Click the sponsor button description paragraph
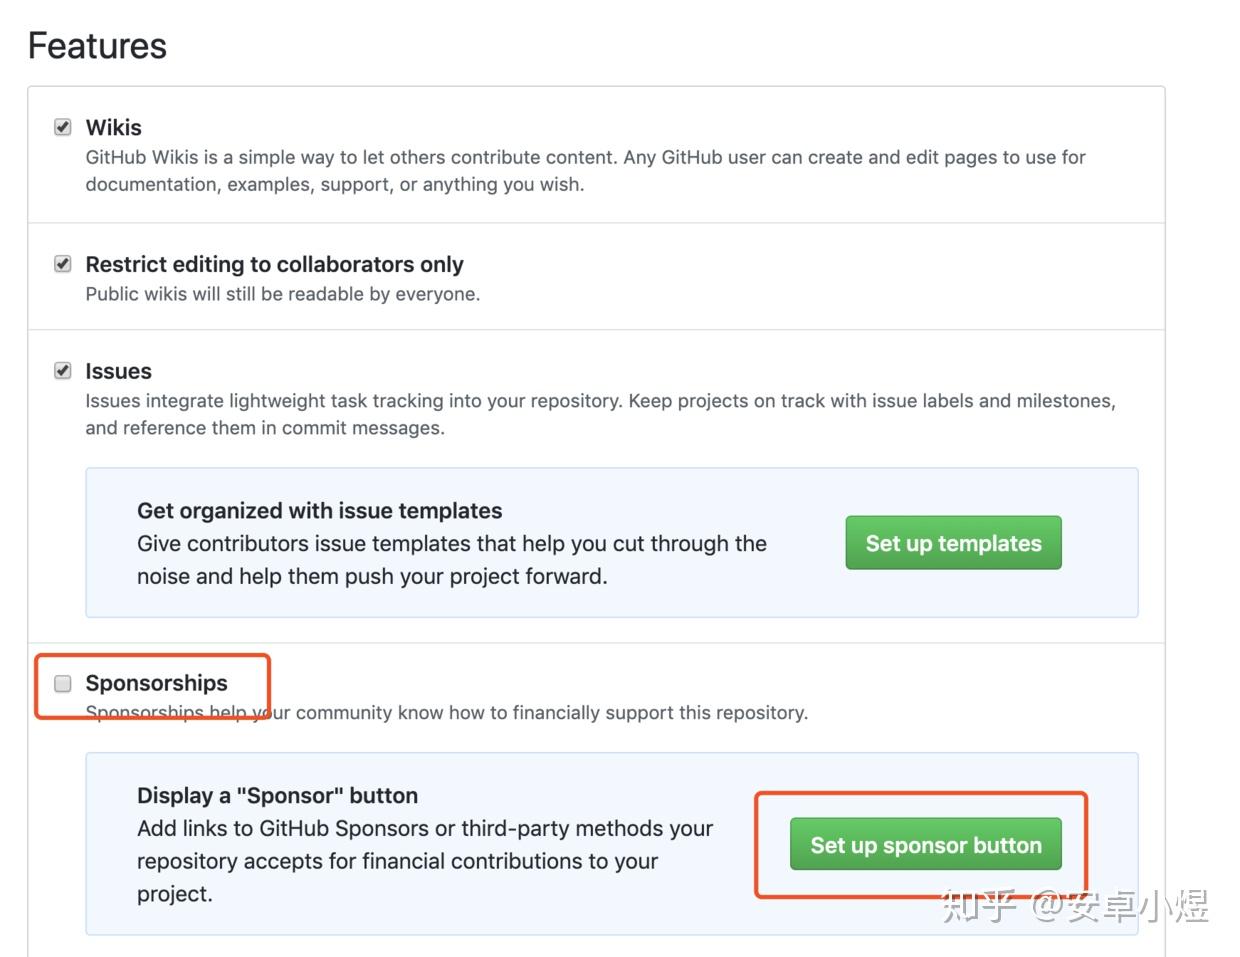The width and height of the screenshot is (1240, 957). pos(424,860)
